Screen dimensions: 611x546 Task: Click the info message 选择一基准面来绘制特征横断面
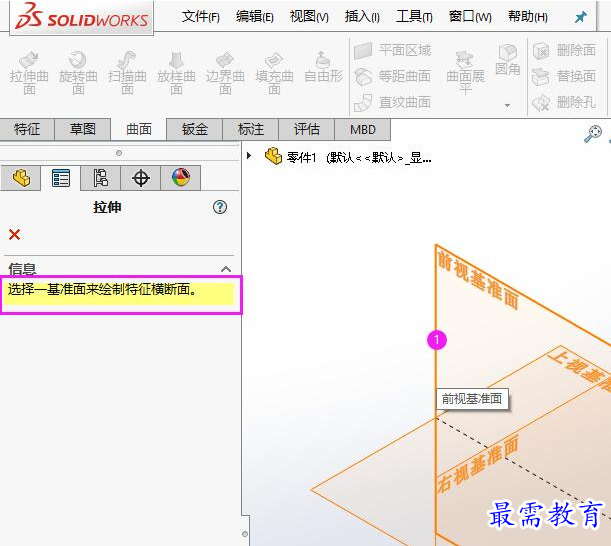(102, 290)
